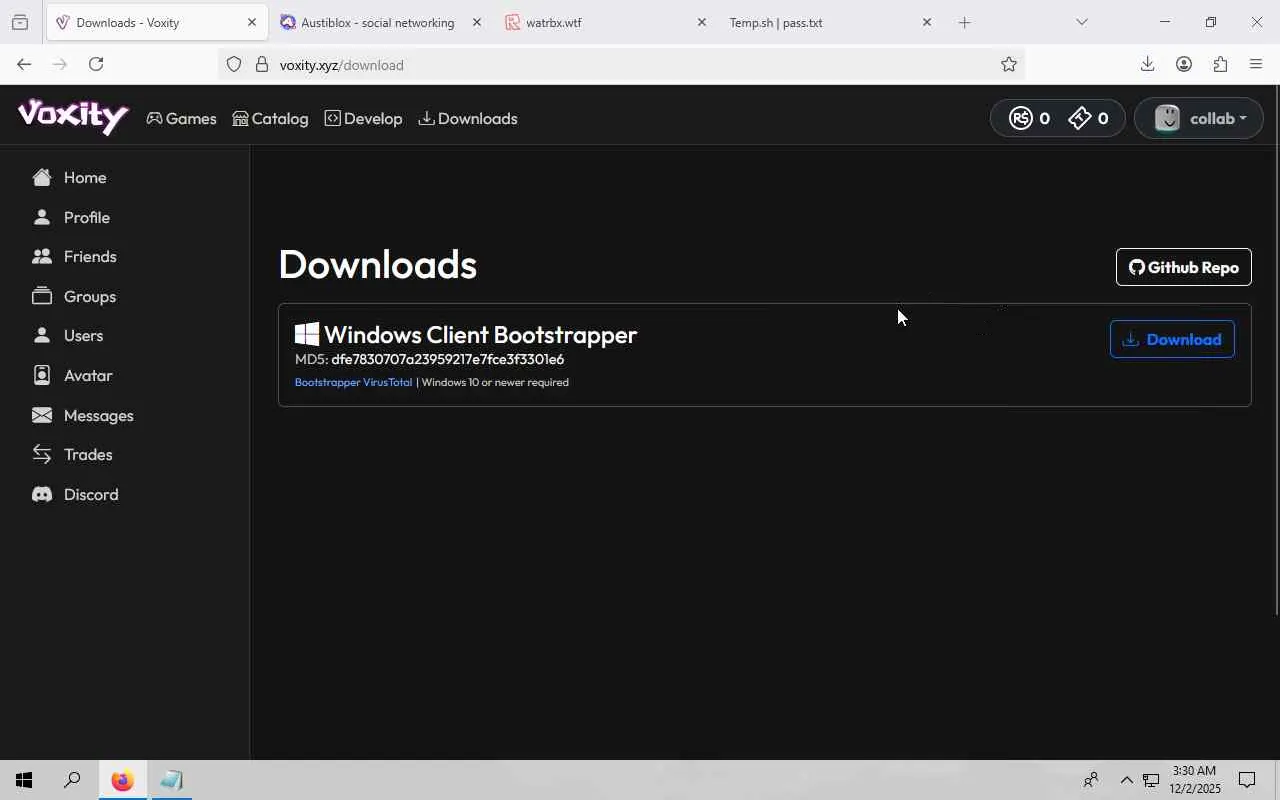
Task: Switch to the watrbx.wtf tab
Action: tap(603, 22)
